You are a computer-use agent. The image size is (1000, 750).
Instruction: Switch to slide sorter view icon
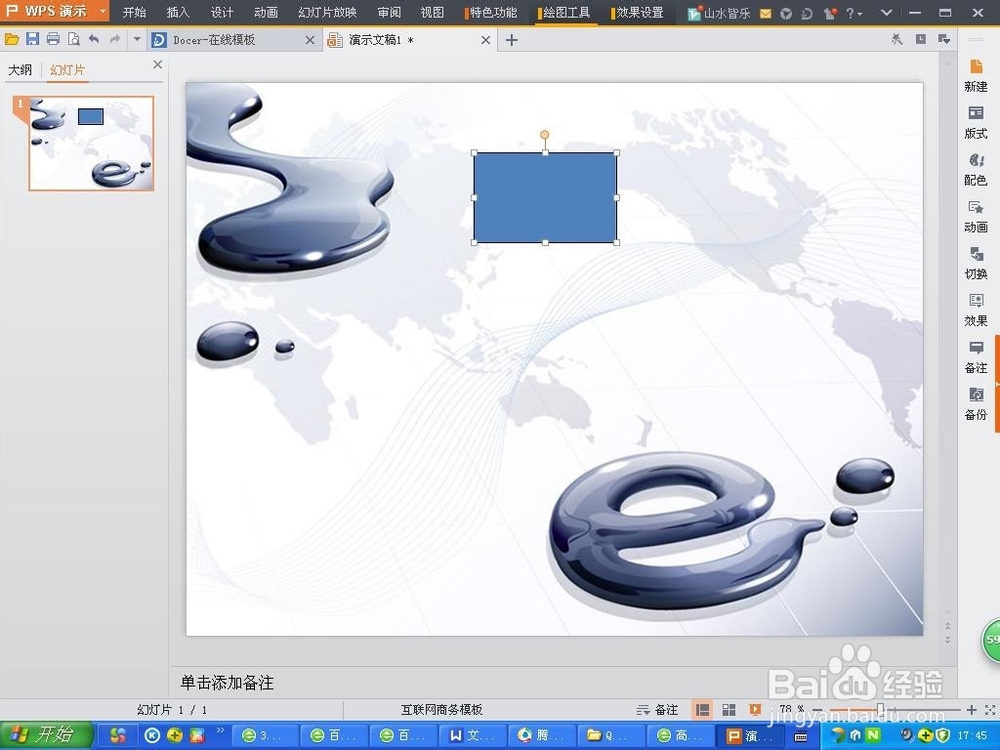[x=729, y=709]
